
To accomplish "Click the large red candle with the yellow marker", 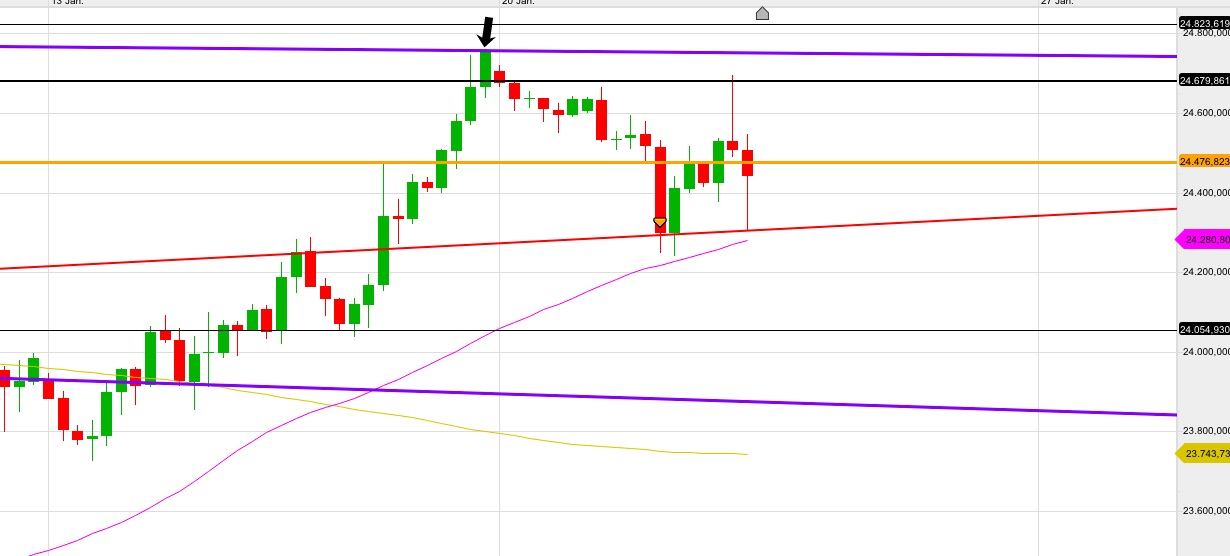I will (660, 190).
